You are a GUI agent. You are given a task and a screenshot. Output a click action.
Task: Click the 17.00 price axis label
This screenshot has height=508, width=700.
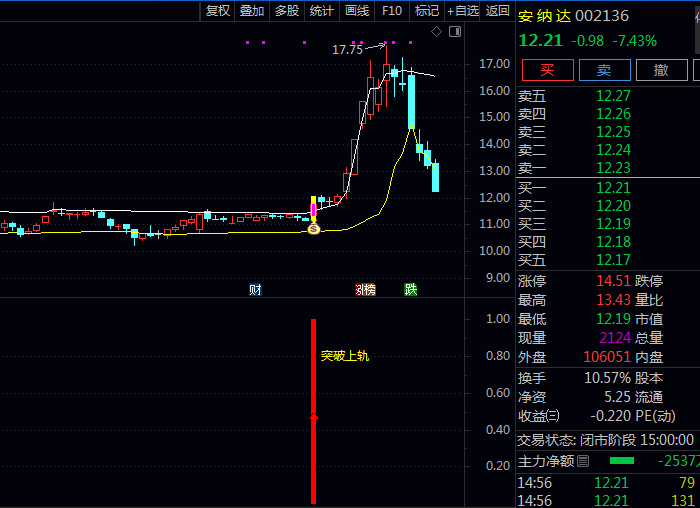pyautogui.click(x=494, y=64)
